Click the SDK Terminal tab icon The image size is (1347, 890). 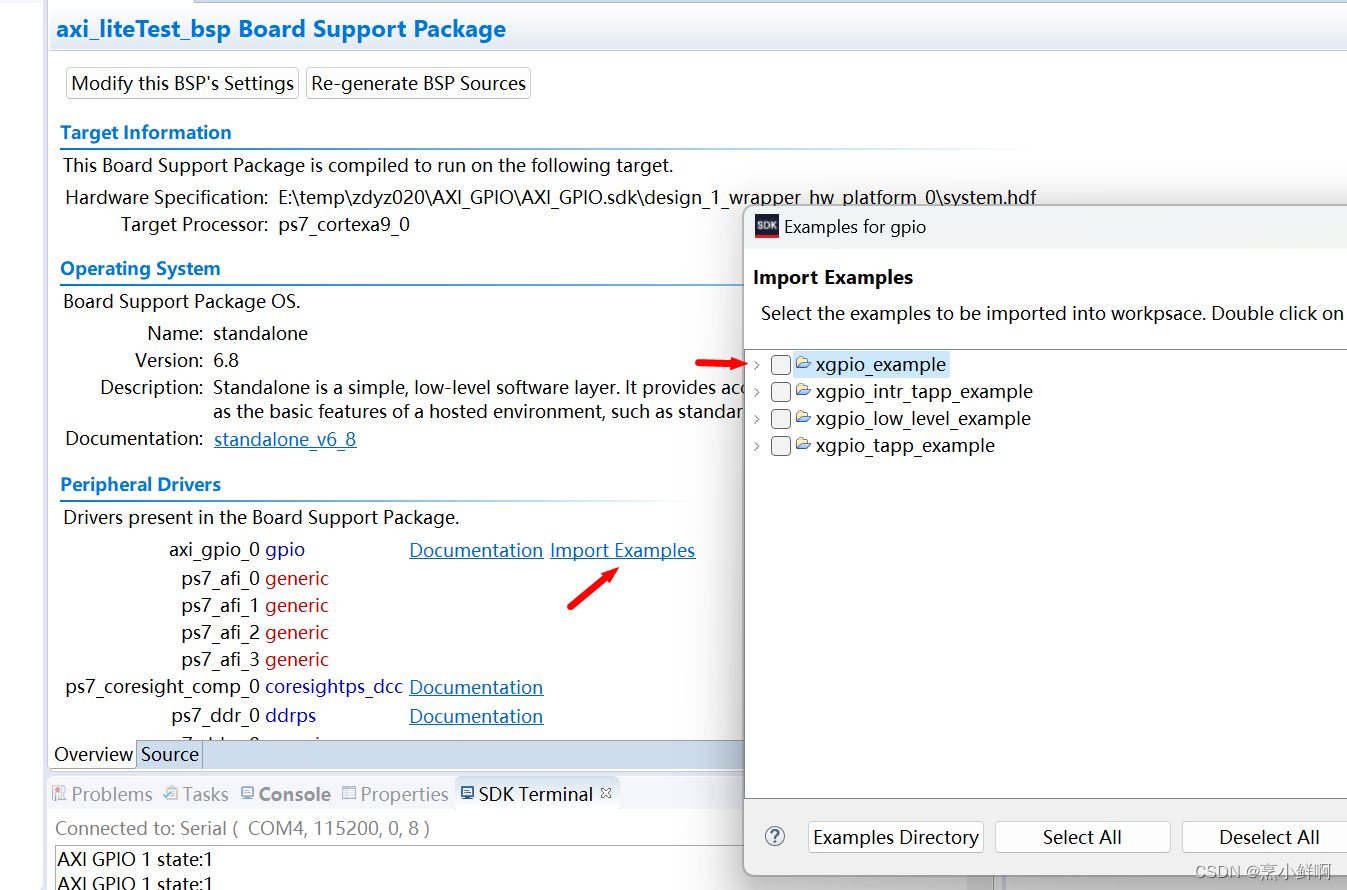click(467, 793)
